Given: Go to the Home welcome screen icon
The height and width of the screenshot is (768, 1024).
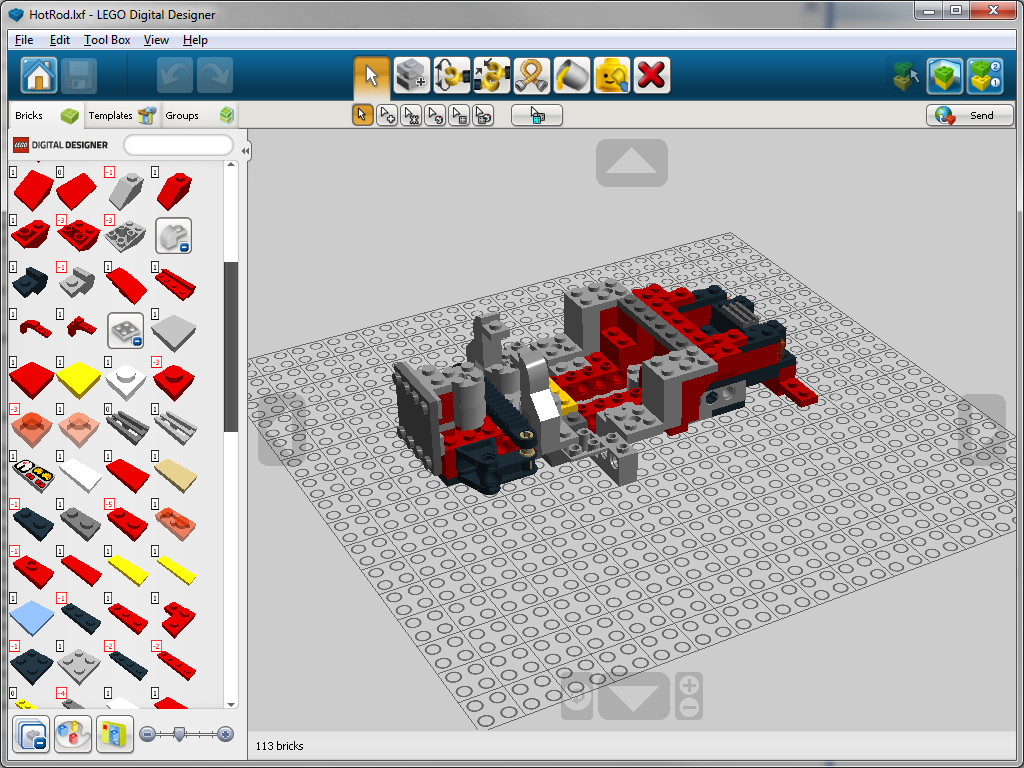Looking at the screenshot, I should pos(39,75).
